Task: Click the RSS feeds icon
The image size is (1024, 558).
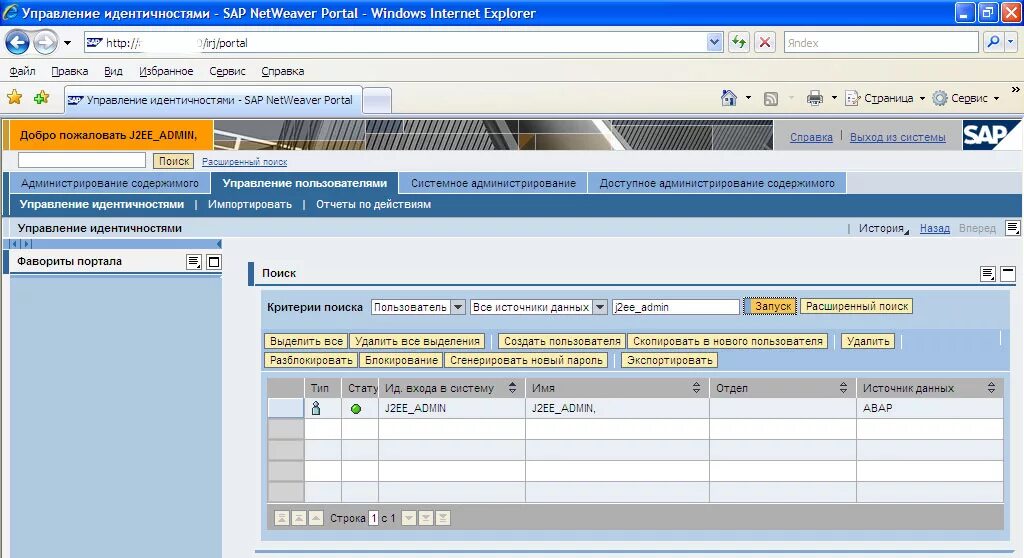Action: coord(771,99)
